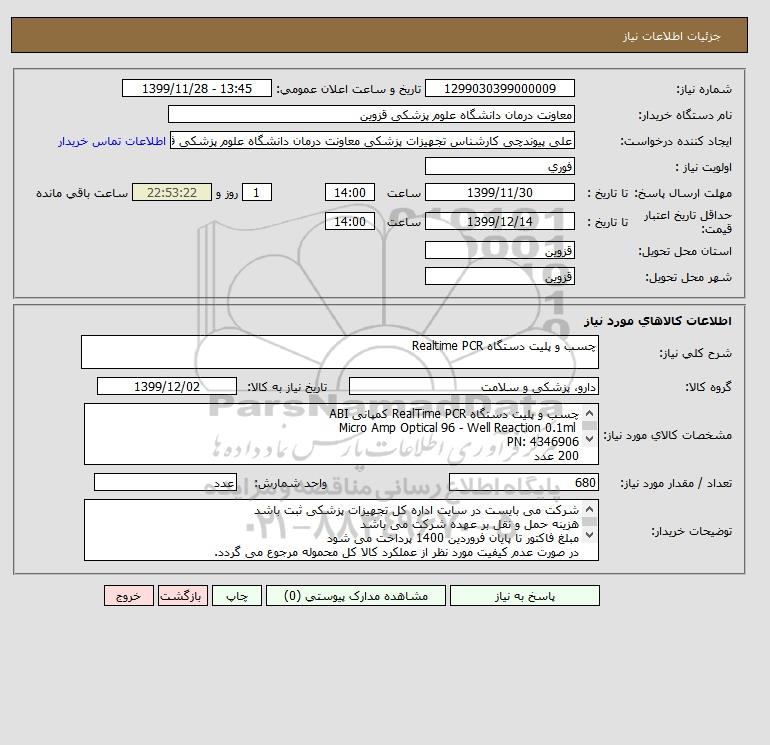This screenshot has width=770, height=745.
Task: Click the announcement date field 1399/11/28 - 13:45
Action: pos(196,88)
